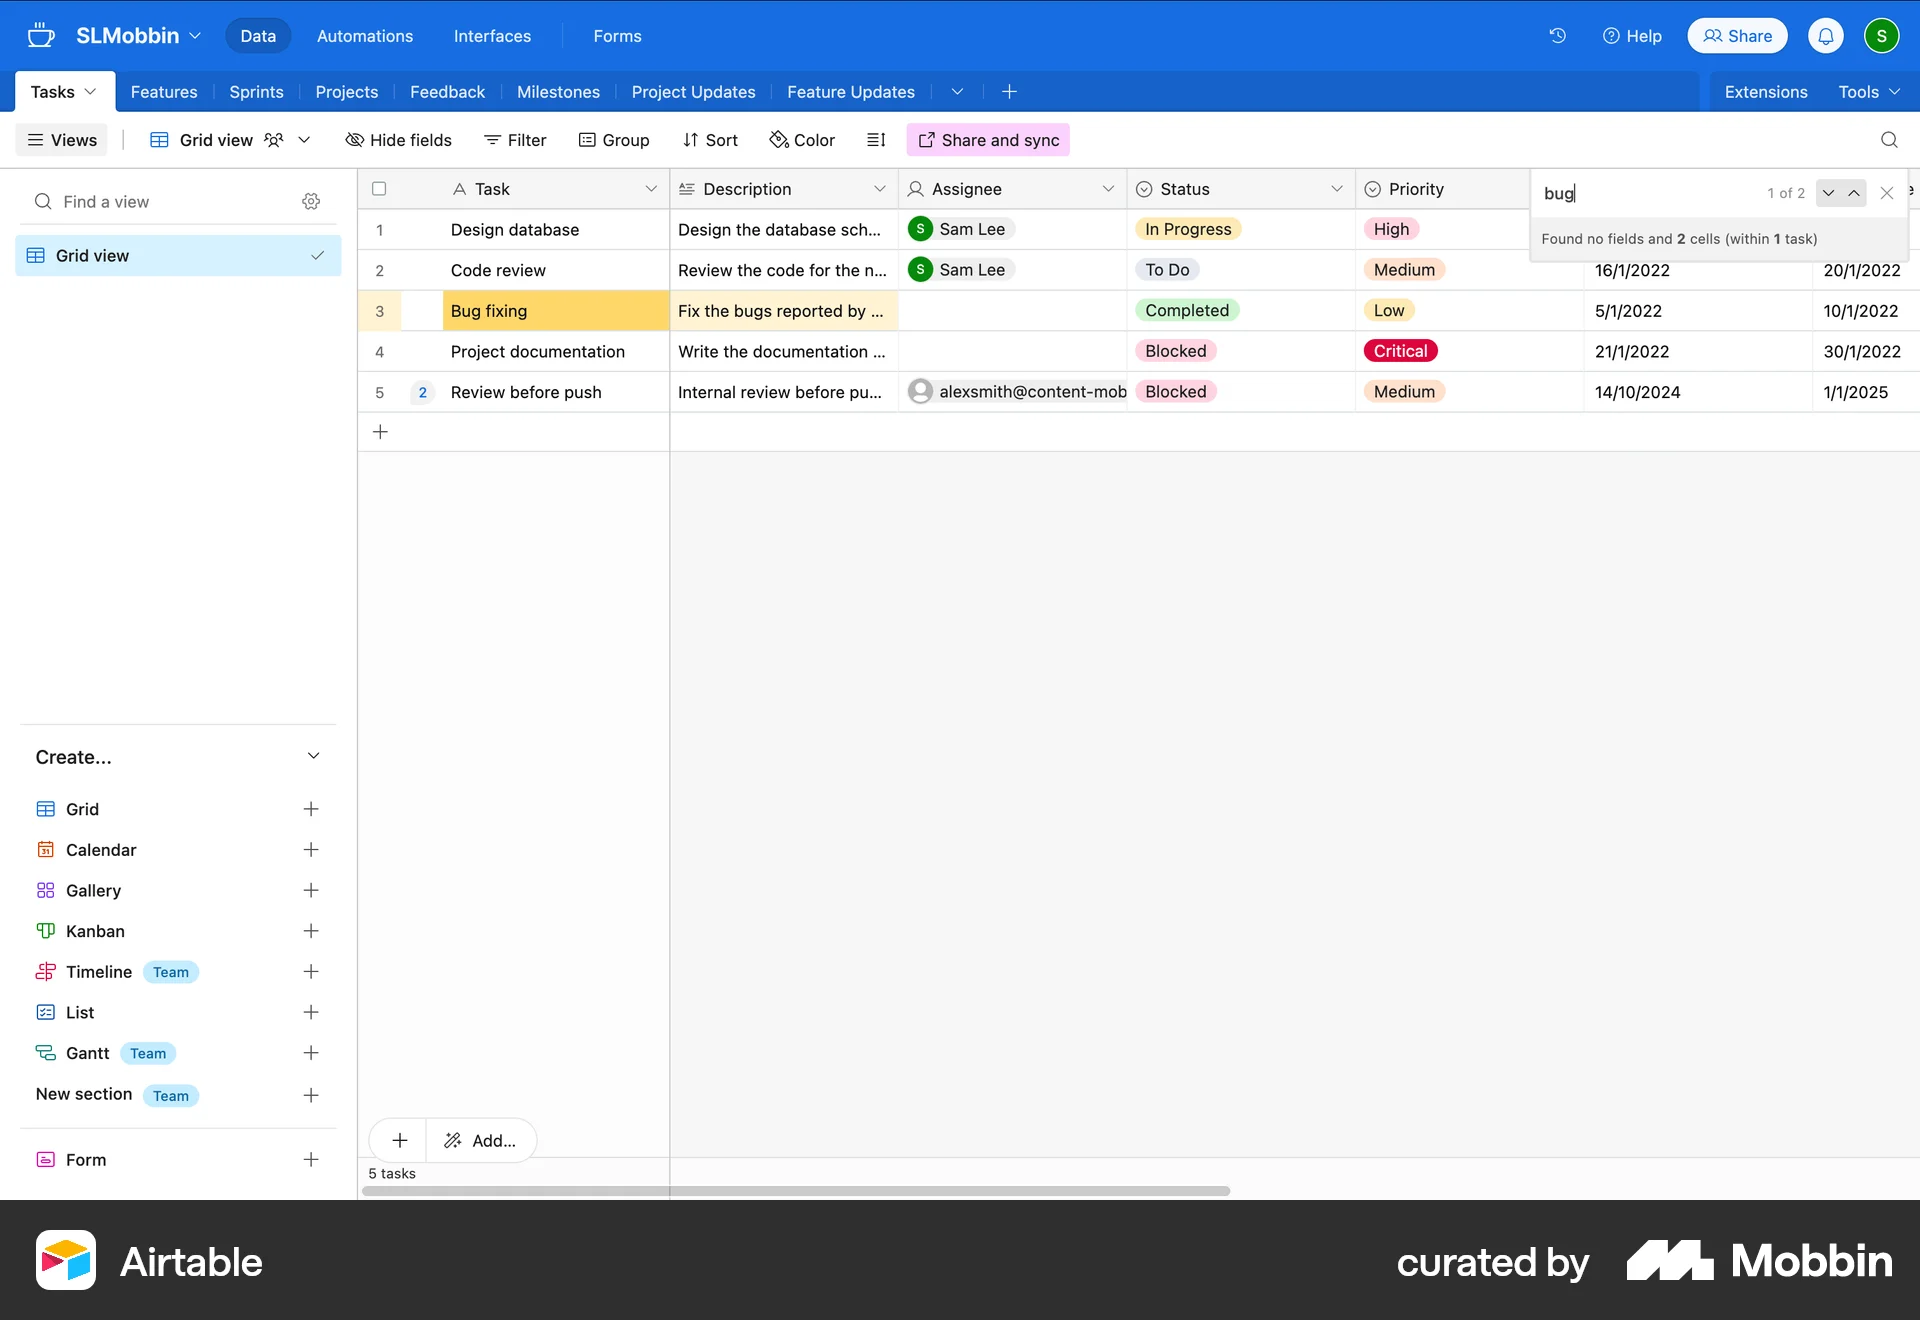Collapse the Create section

coord(314,757)
